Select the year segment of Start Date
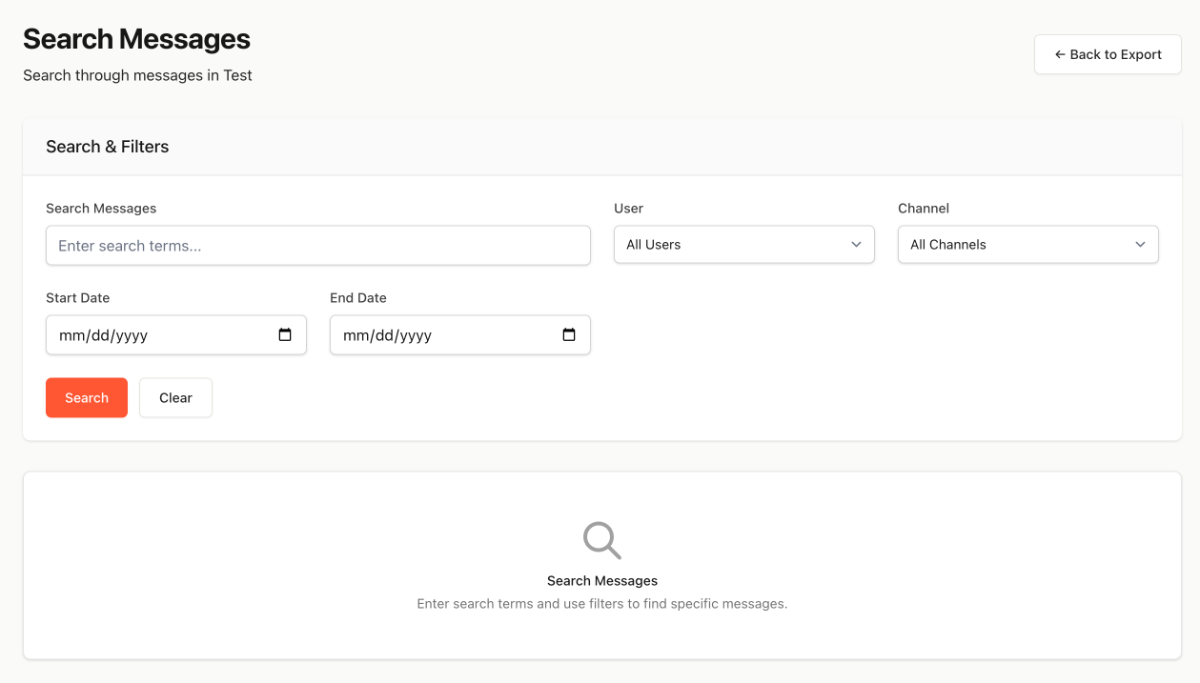Viewport: 1200px width, 683px height. pos(131,336)
